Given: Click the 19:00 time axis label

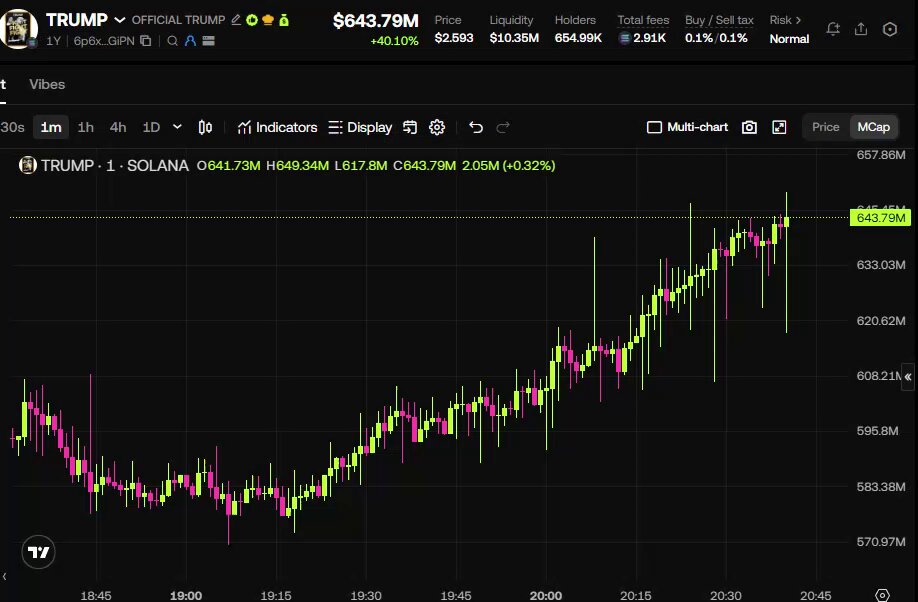Looking at the screenshot, I should click(x=186, y=596).
